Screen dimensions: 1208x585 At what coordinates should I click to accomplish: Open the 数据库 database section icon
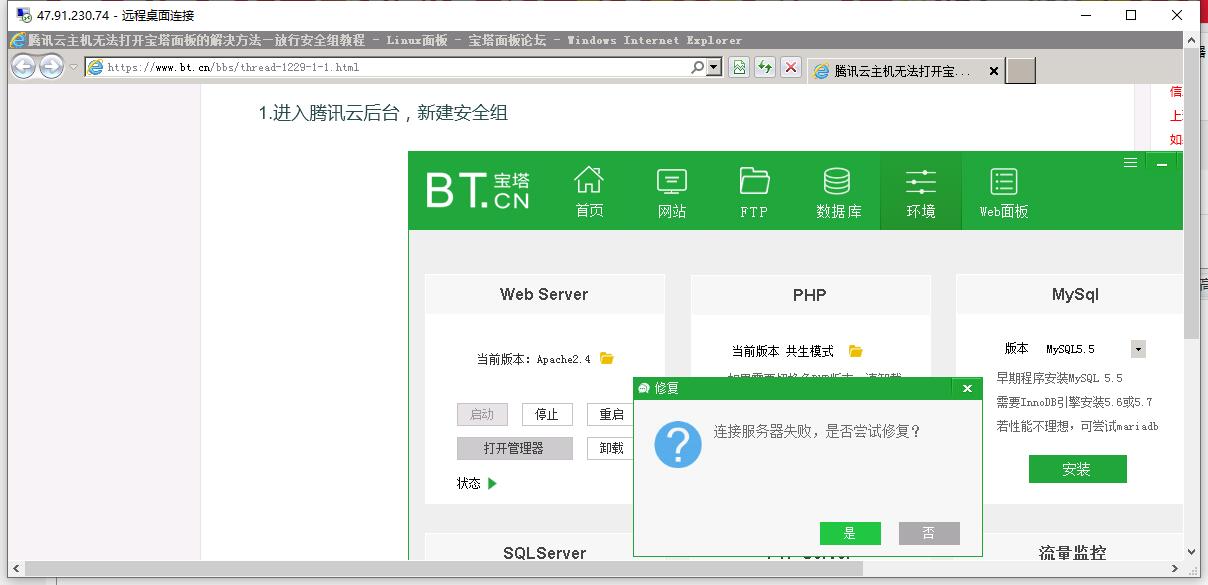[838, 191]
